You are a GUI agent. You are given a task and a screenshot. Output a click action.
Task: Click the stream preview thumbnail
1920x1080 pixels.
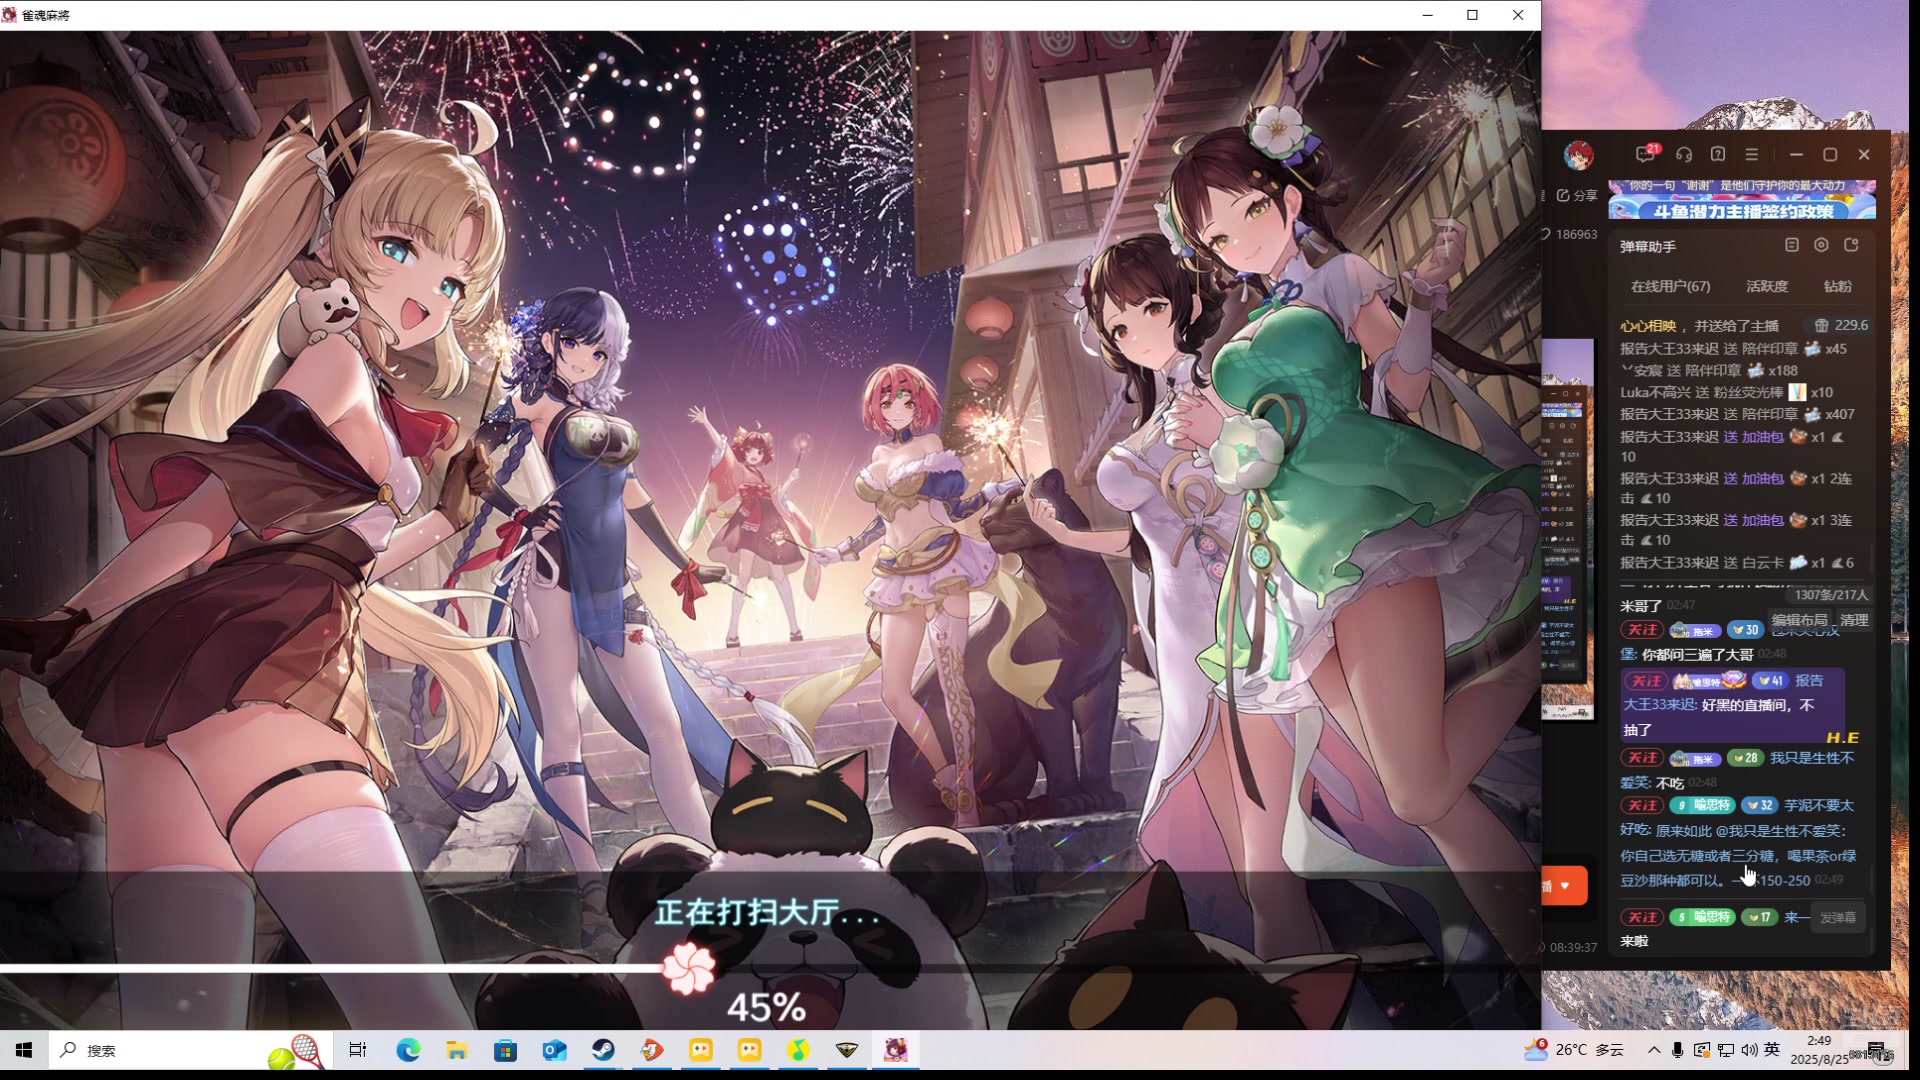(x=1567, y=530)
